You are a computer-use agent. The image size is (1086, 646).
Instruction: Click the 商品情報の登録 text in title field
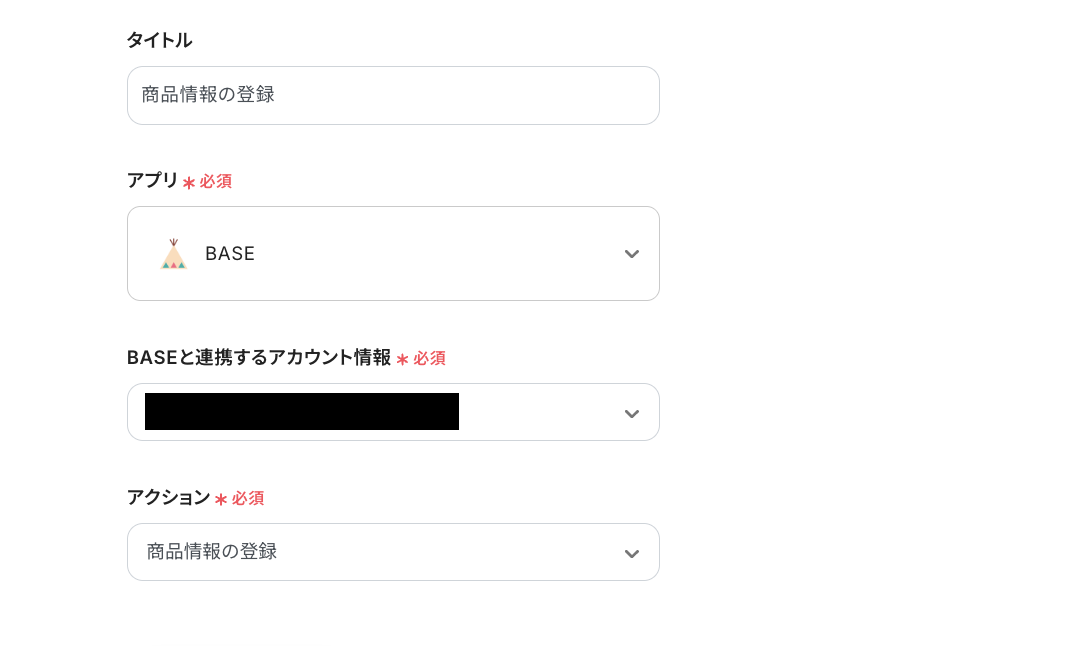(208, 95)
